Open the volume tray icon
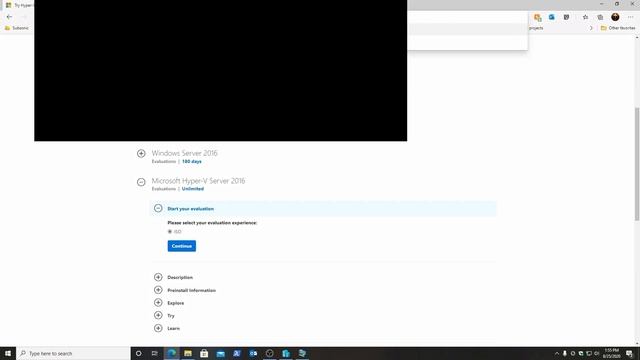Image resolution: width=640 pixels, height=360 pixels. click(596, 353)
